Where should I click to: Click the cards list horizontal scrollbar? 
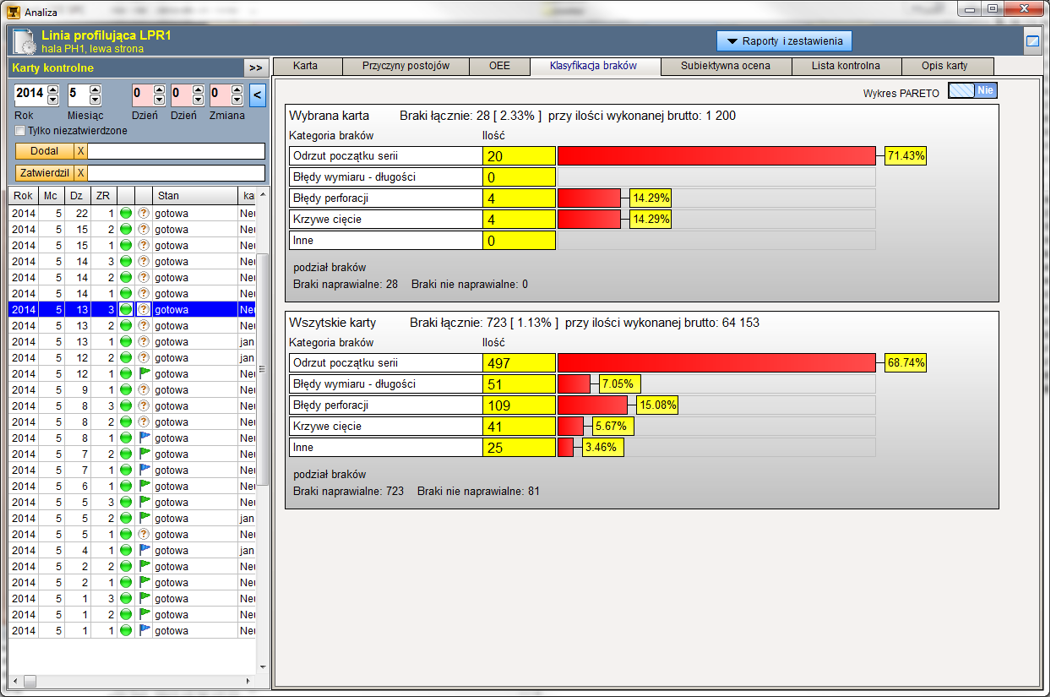(131, 682)
